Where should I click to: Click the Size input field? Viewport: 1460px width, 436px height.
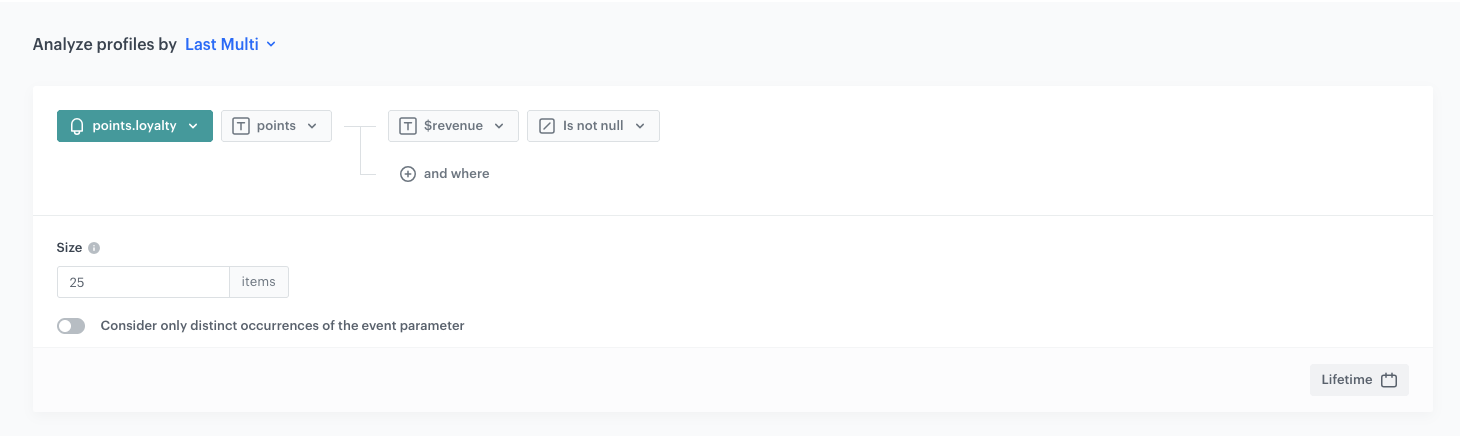[x=143, y=282]
